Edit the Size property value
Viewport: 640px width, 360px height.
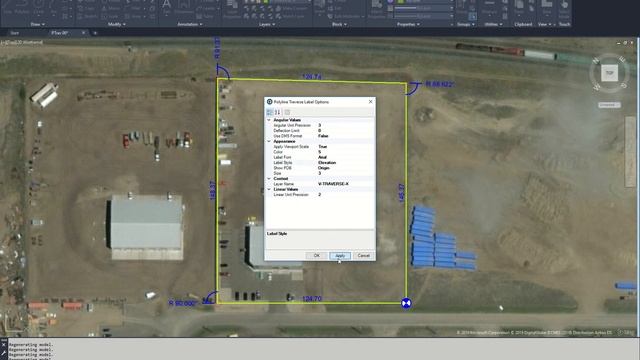[345, 173]
